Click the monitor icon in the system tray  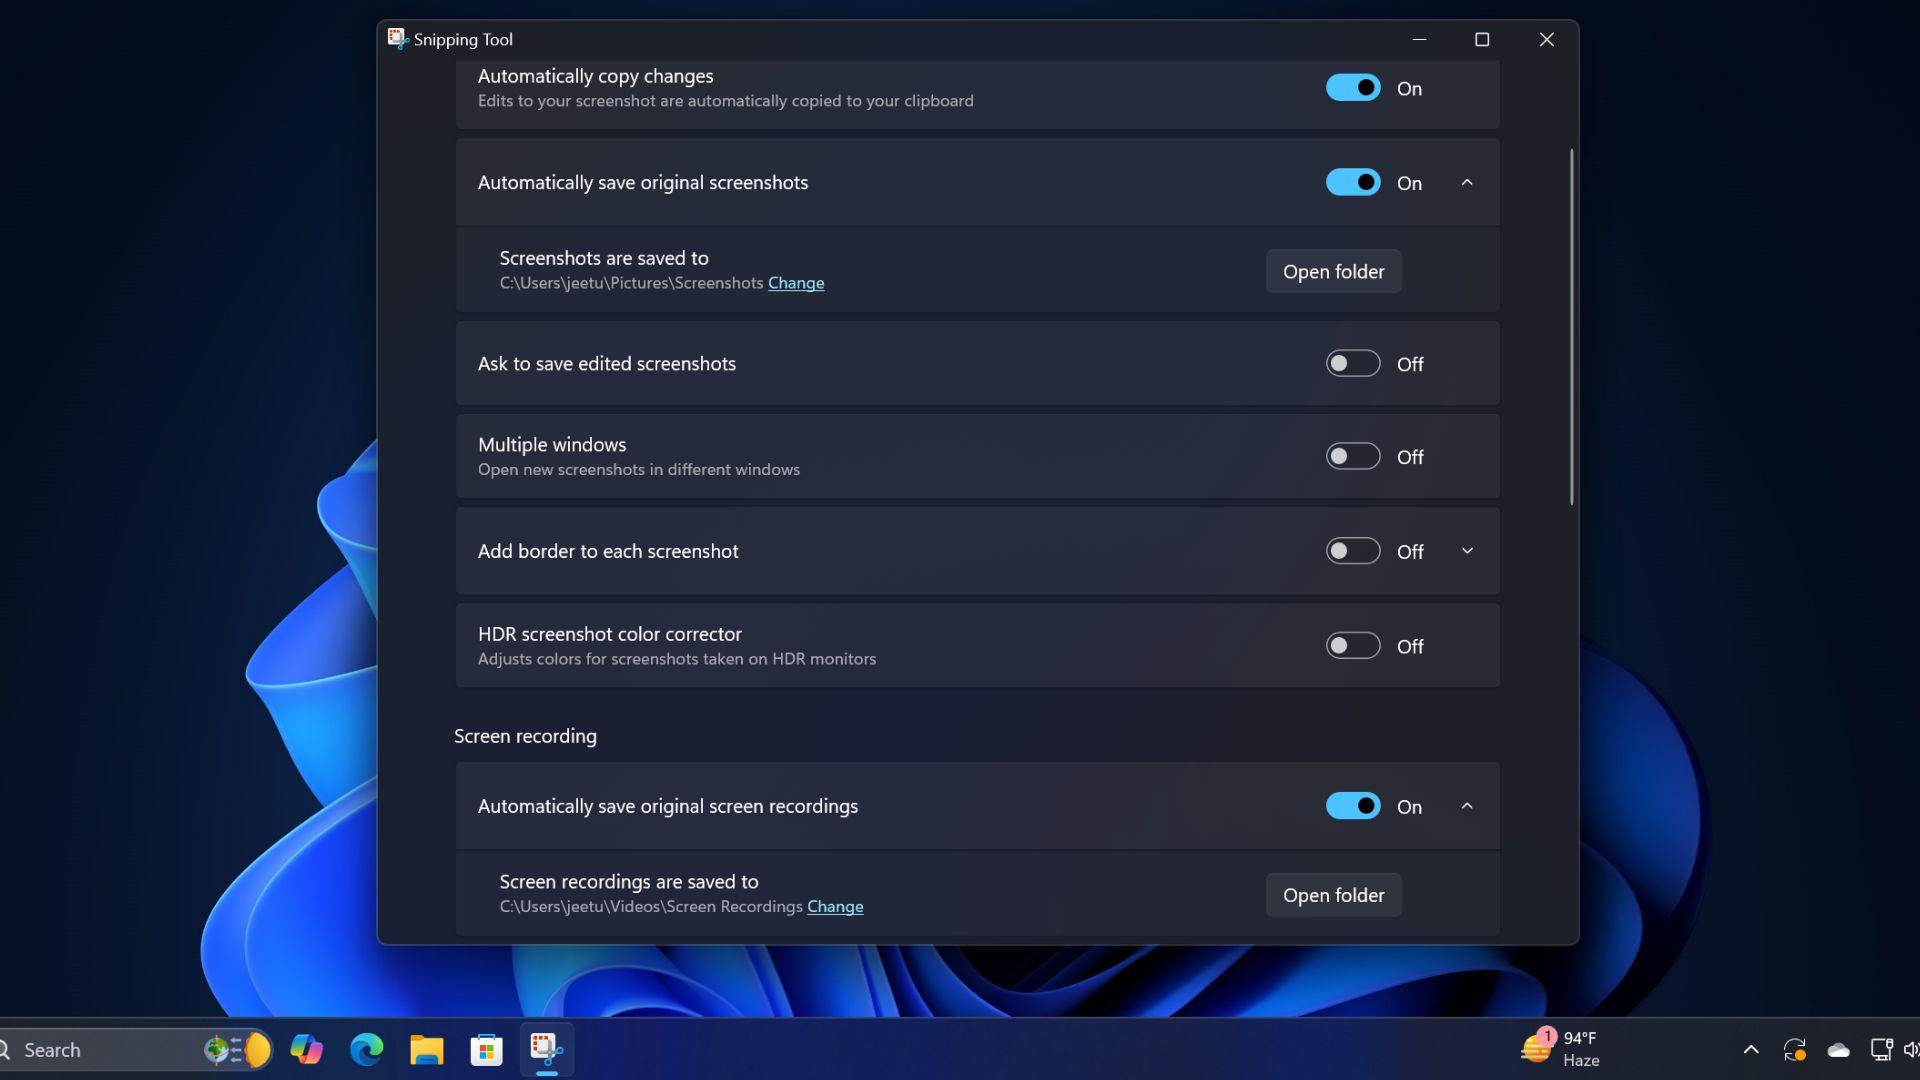click(x=1881, y=1049)
